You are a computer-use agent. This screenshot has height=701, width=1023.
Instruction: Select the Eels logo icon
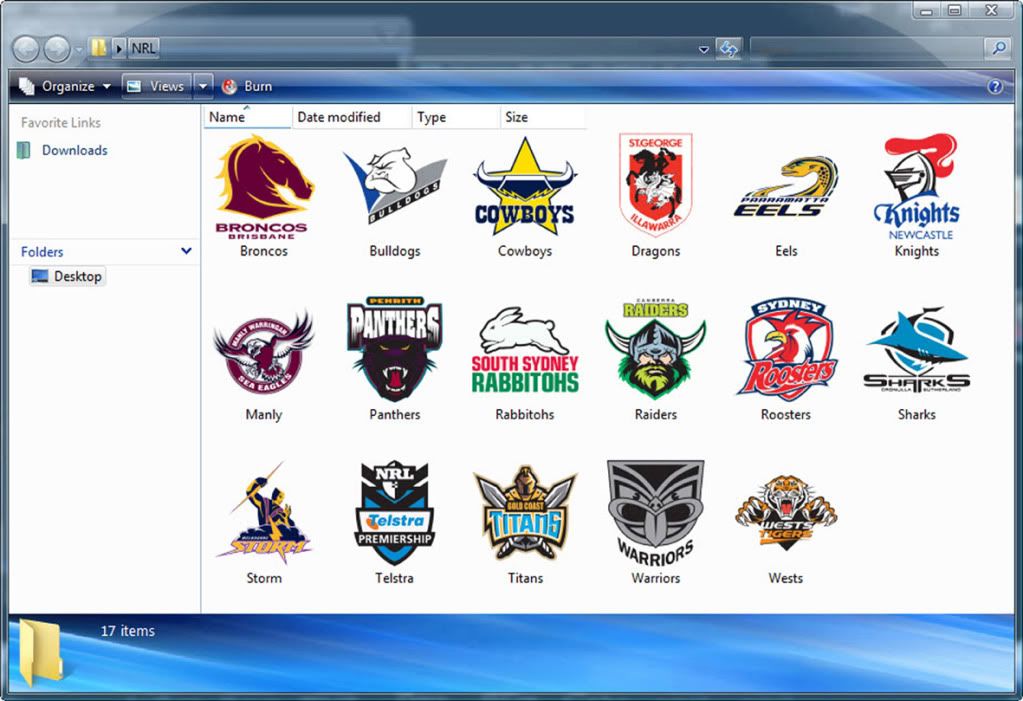click(786, 187)
